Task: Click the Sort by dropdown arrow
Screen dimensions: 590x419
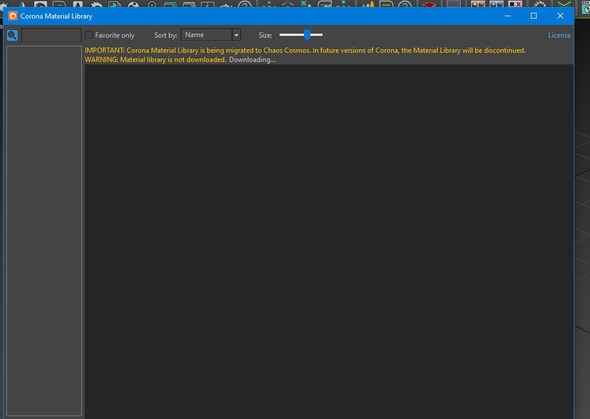Action: (x=236, y=35)
